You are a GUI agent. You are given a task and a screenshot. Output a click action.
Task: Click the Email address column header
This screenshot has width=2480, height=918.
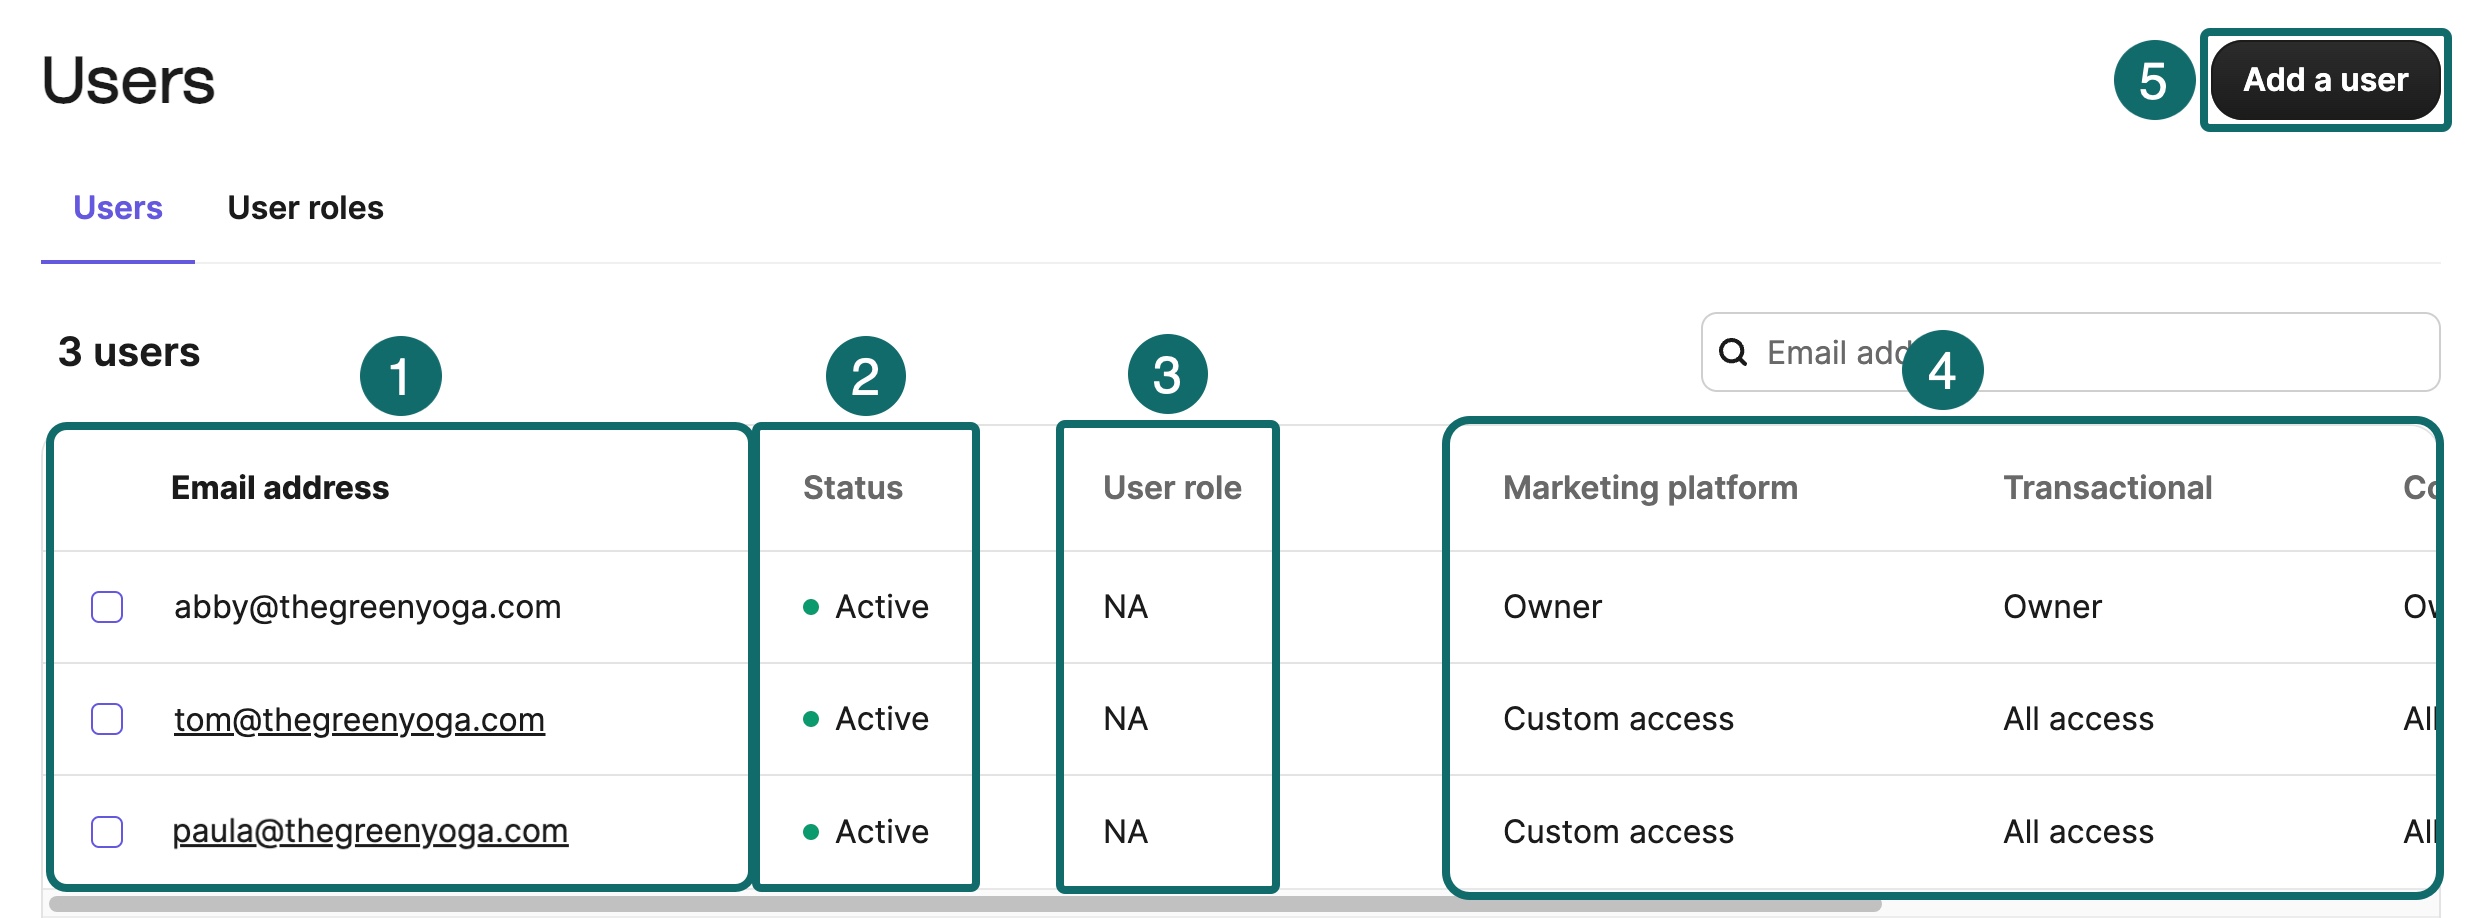pyautogui.click(x=280, y=488)
